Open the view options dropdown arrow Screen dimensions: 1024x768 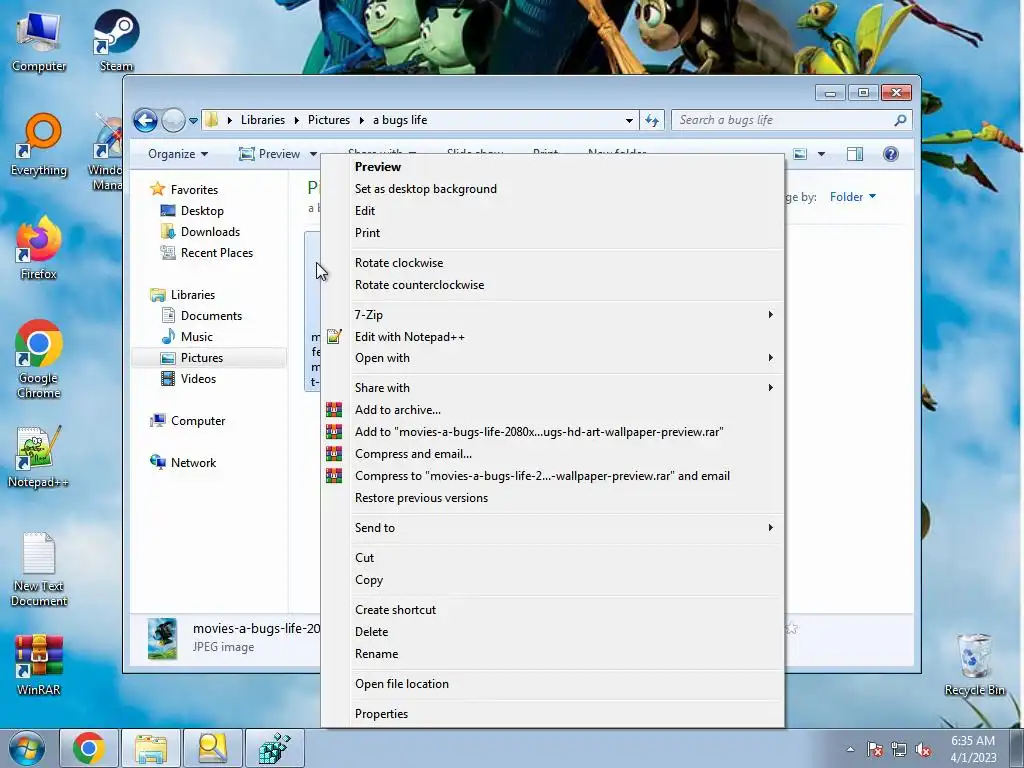pos(821,154)
